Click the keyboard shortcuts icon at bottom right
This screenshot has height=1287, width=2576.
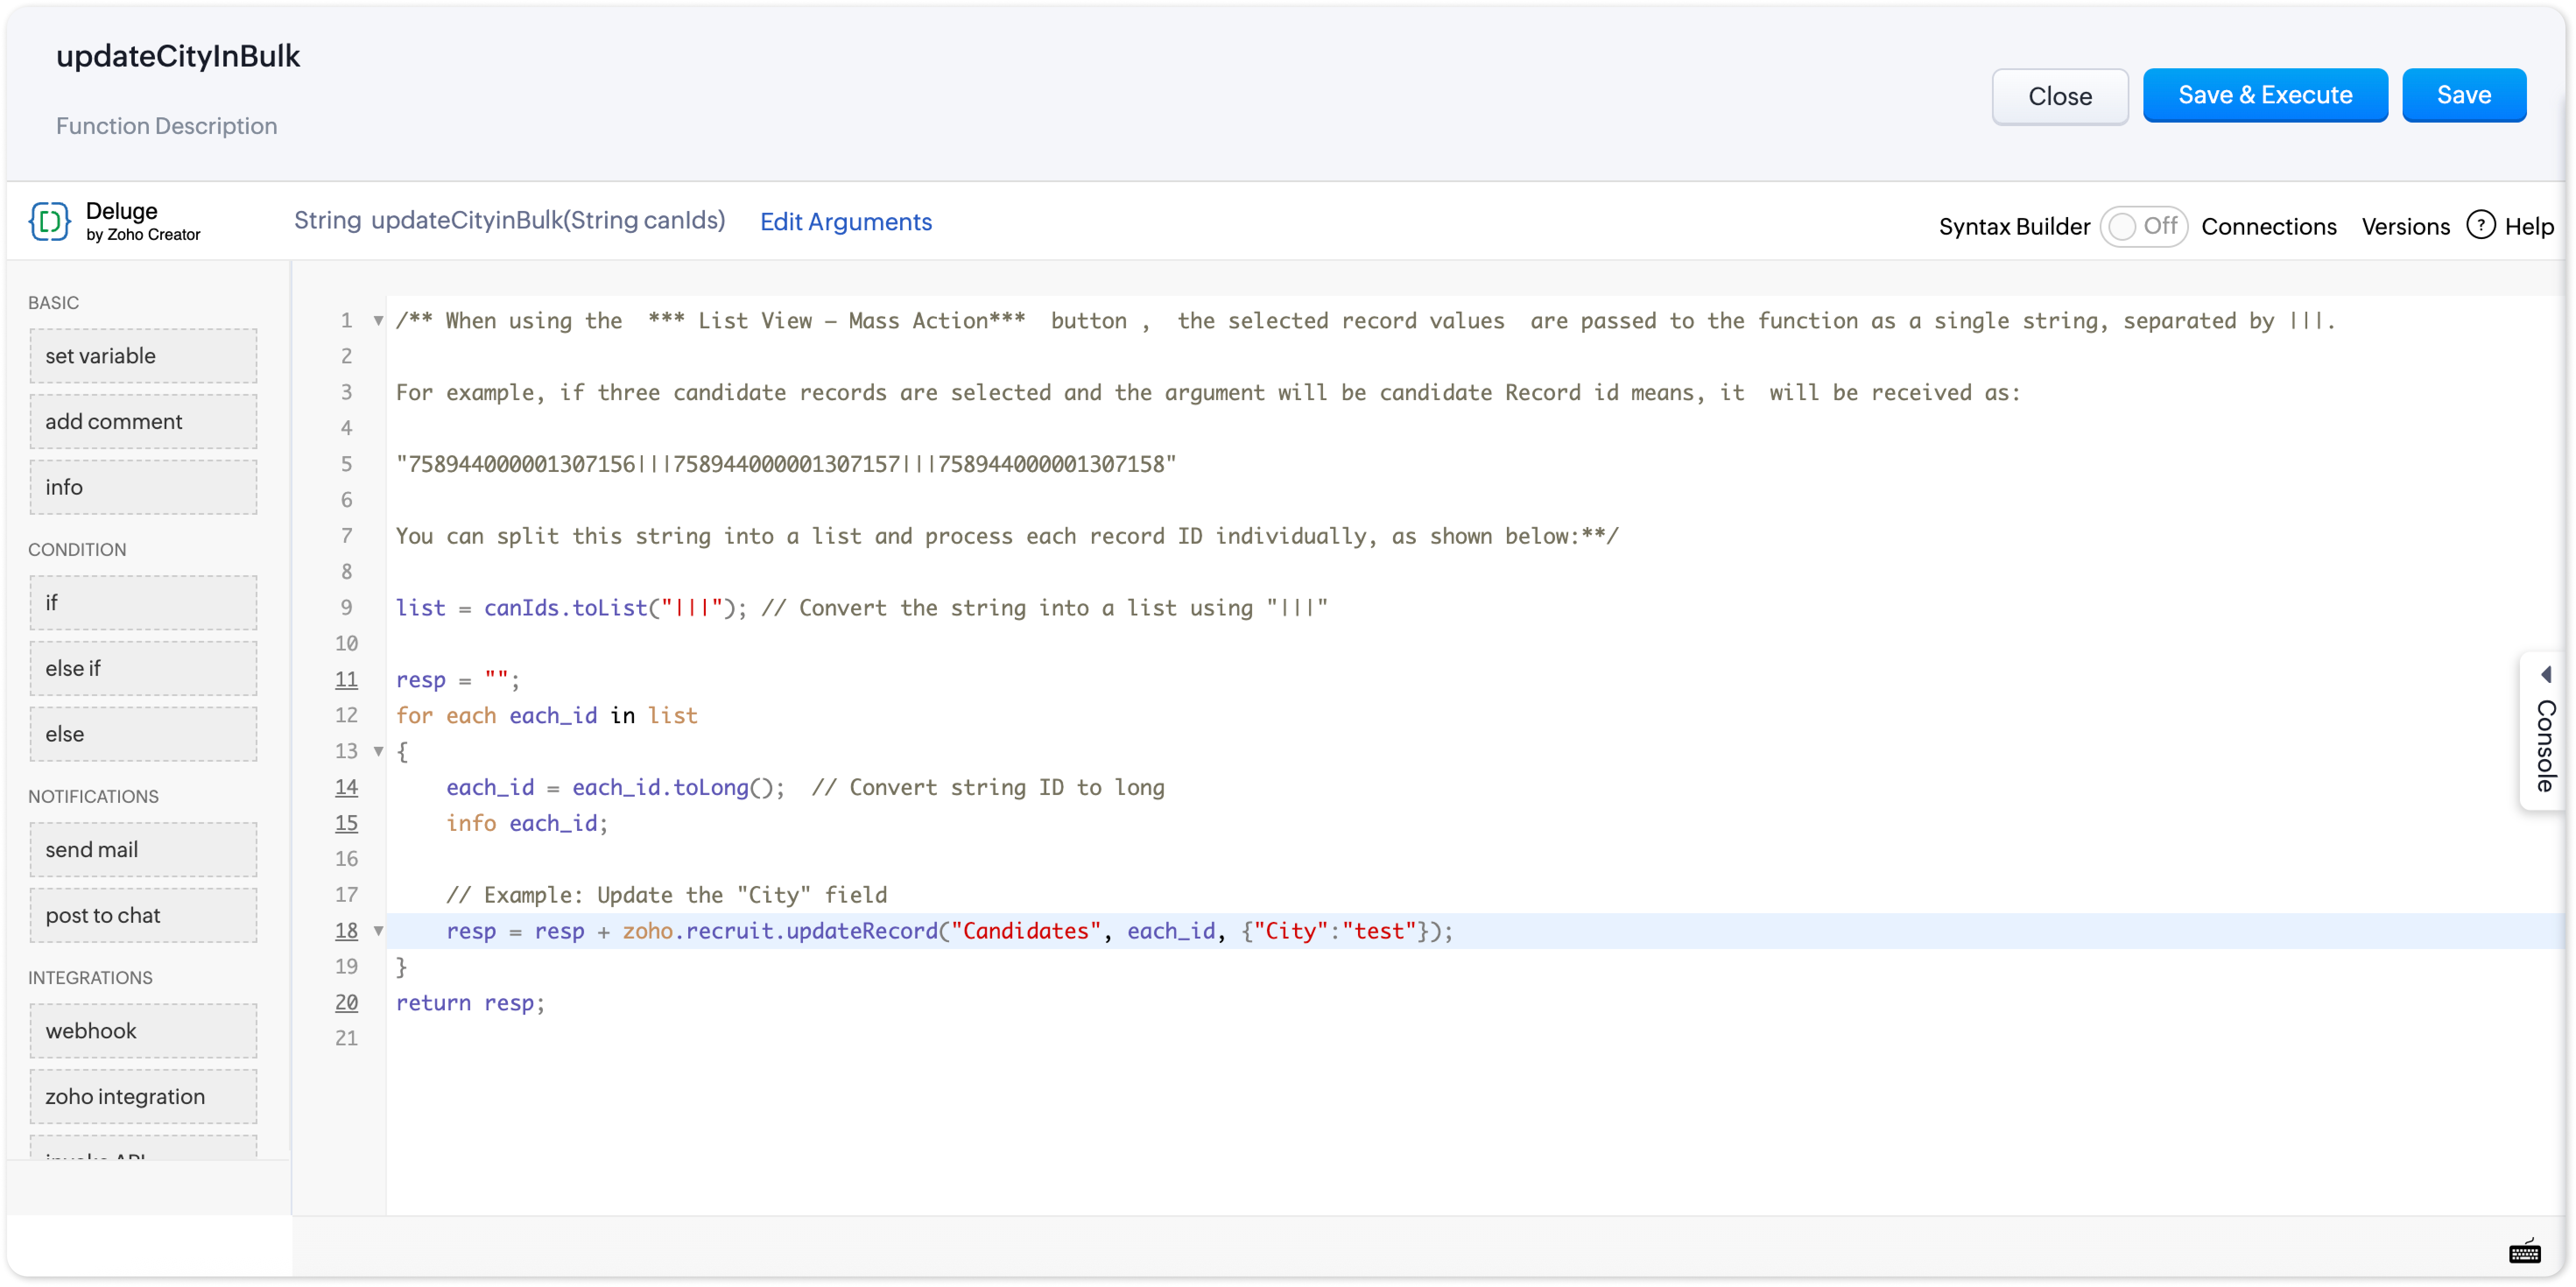(x=2525, y=1252)
